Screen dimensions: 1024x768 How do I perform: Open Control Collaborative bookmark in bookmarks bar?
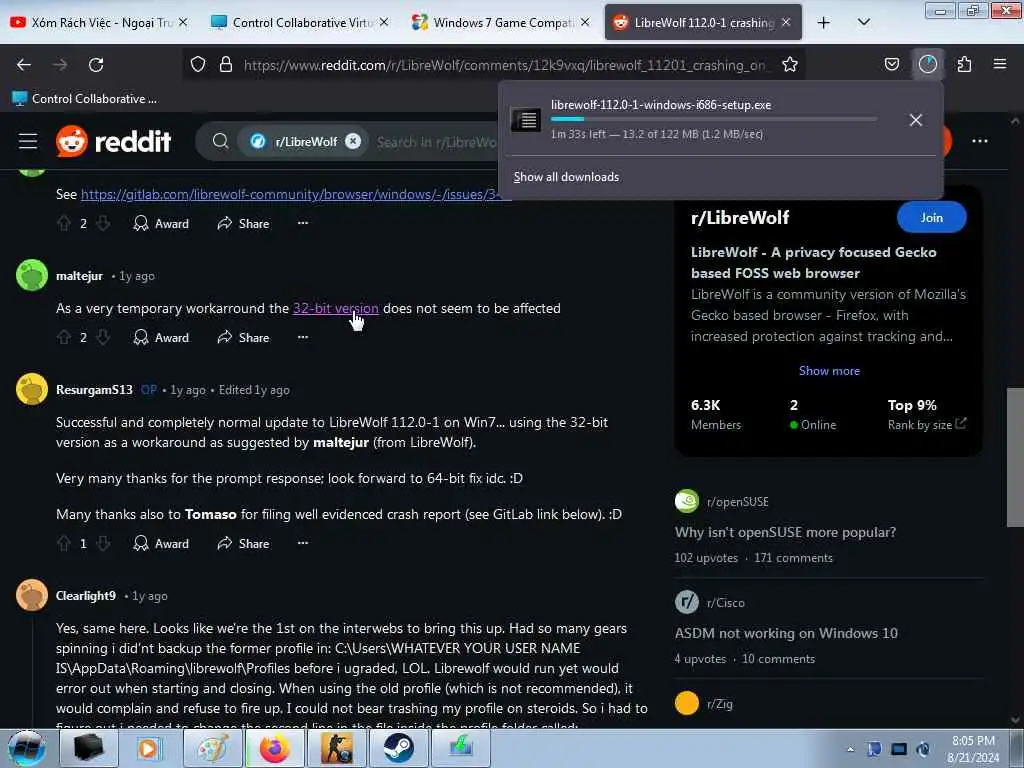(x=85, y=99)
